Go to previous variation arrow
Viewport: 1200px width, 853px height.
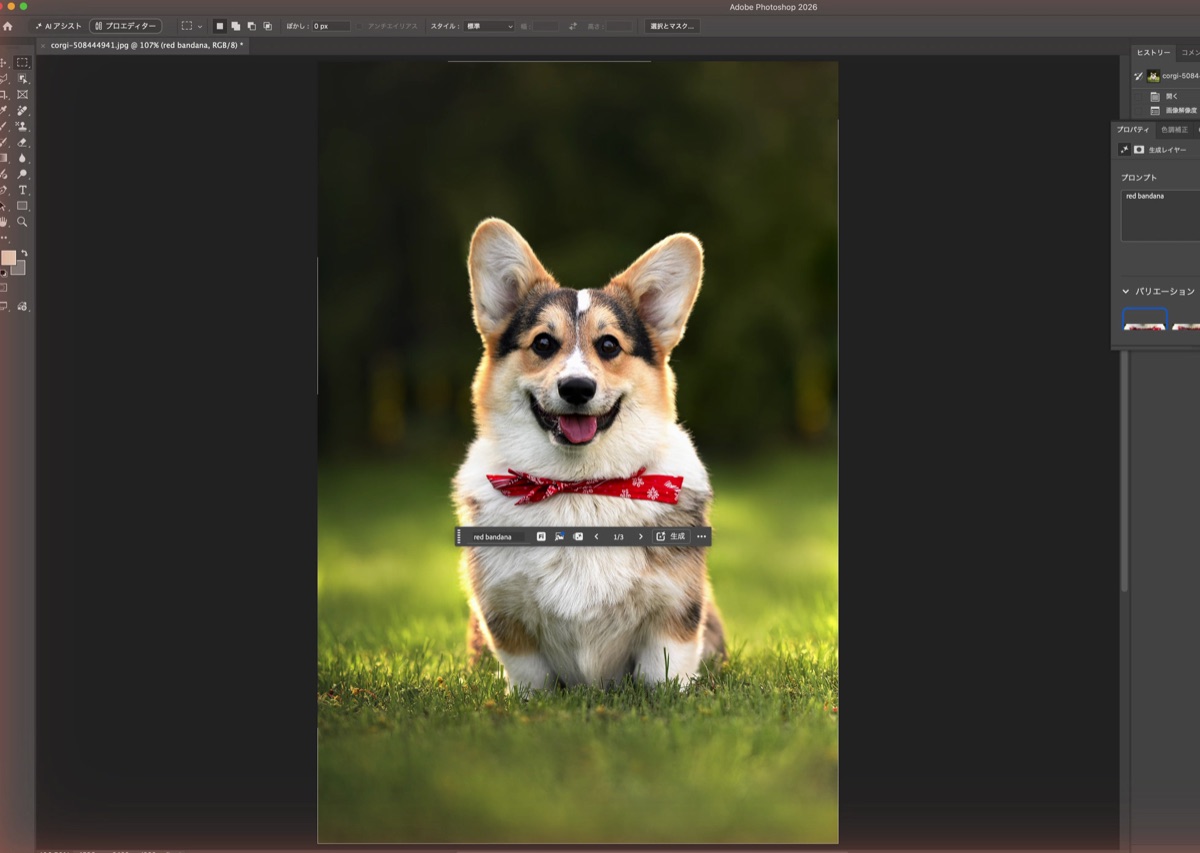[597, 537]
